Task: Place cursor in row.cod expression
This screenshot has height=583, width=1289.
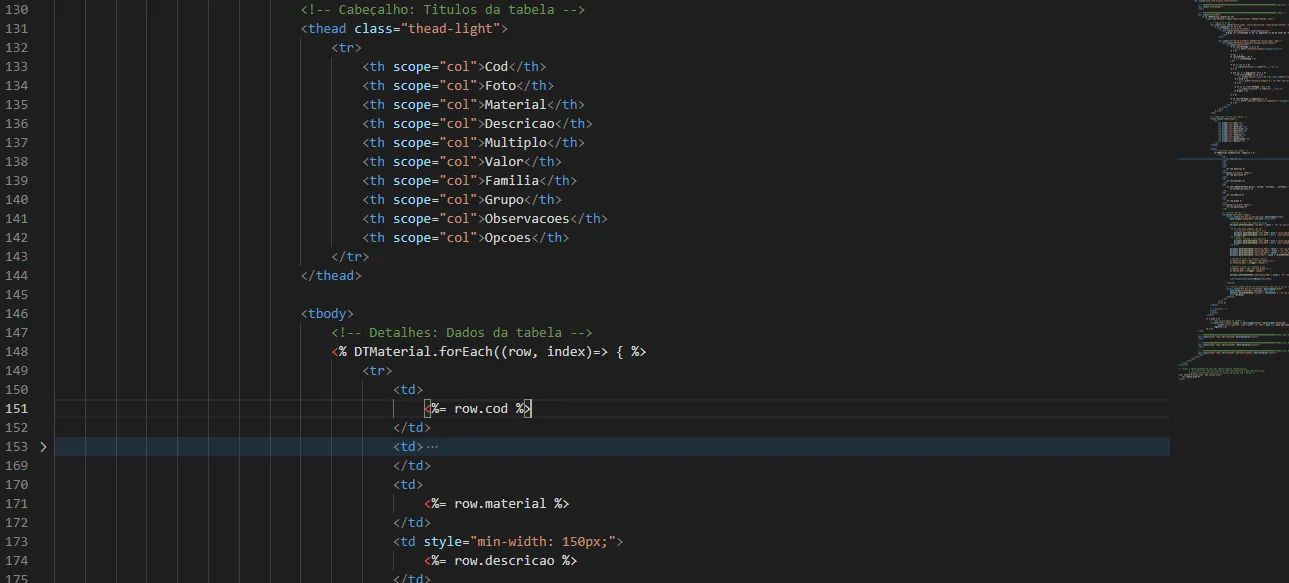Action: 480,409
